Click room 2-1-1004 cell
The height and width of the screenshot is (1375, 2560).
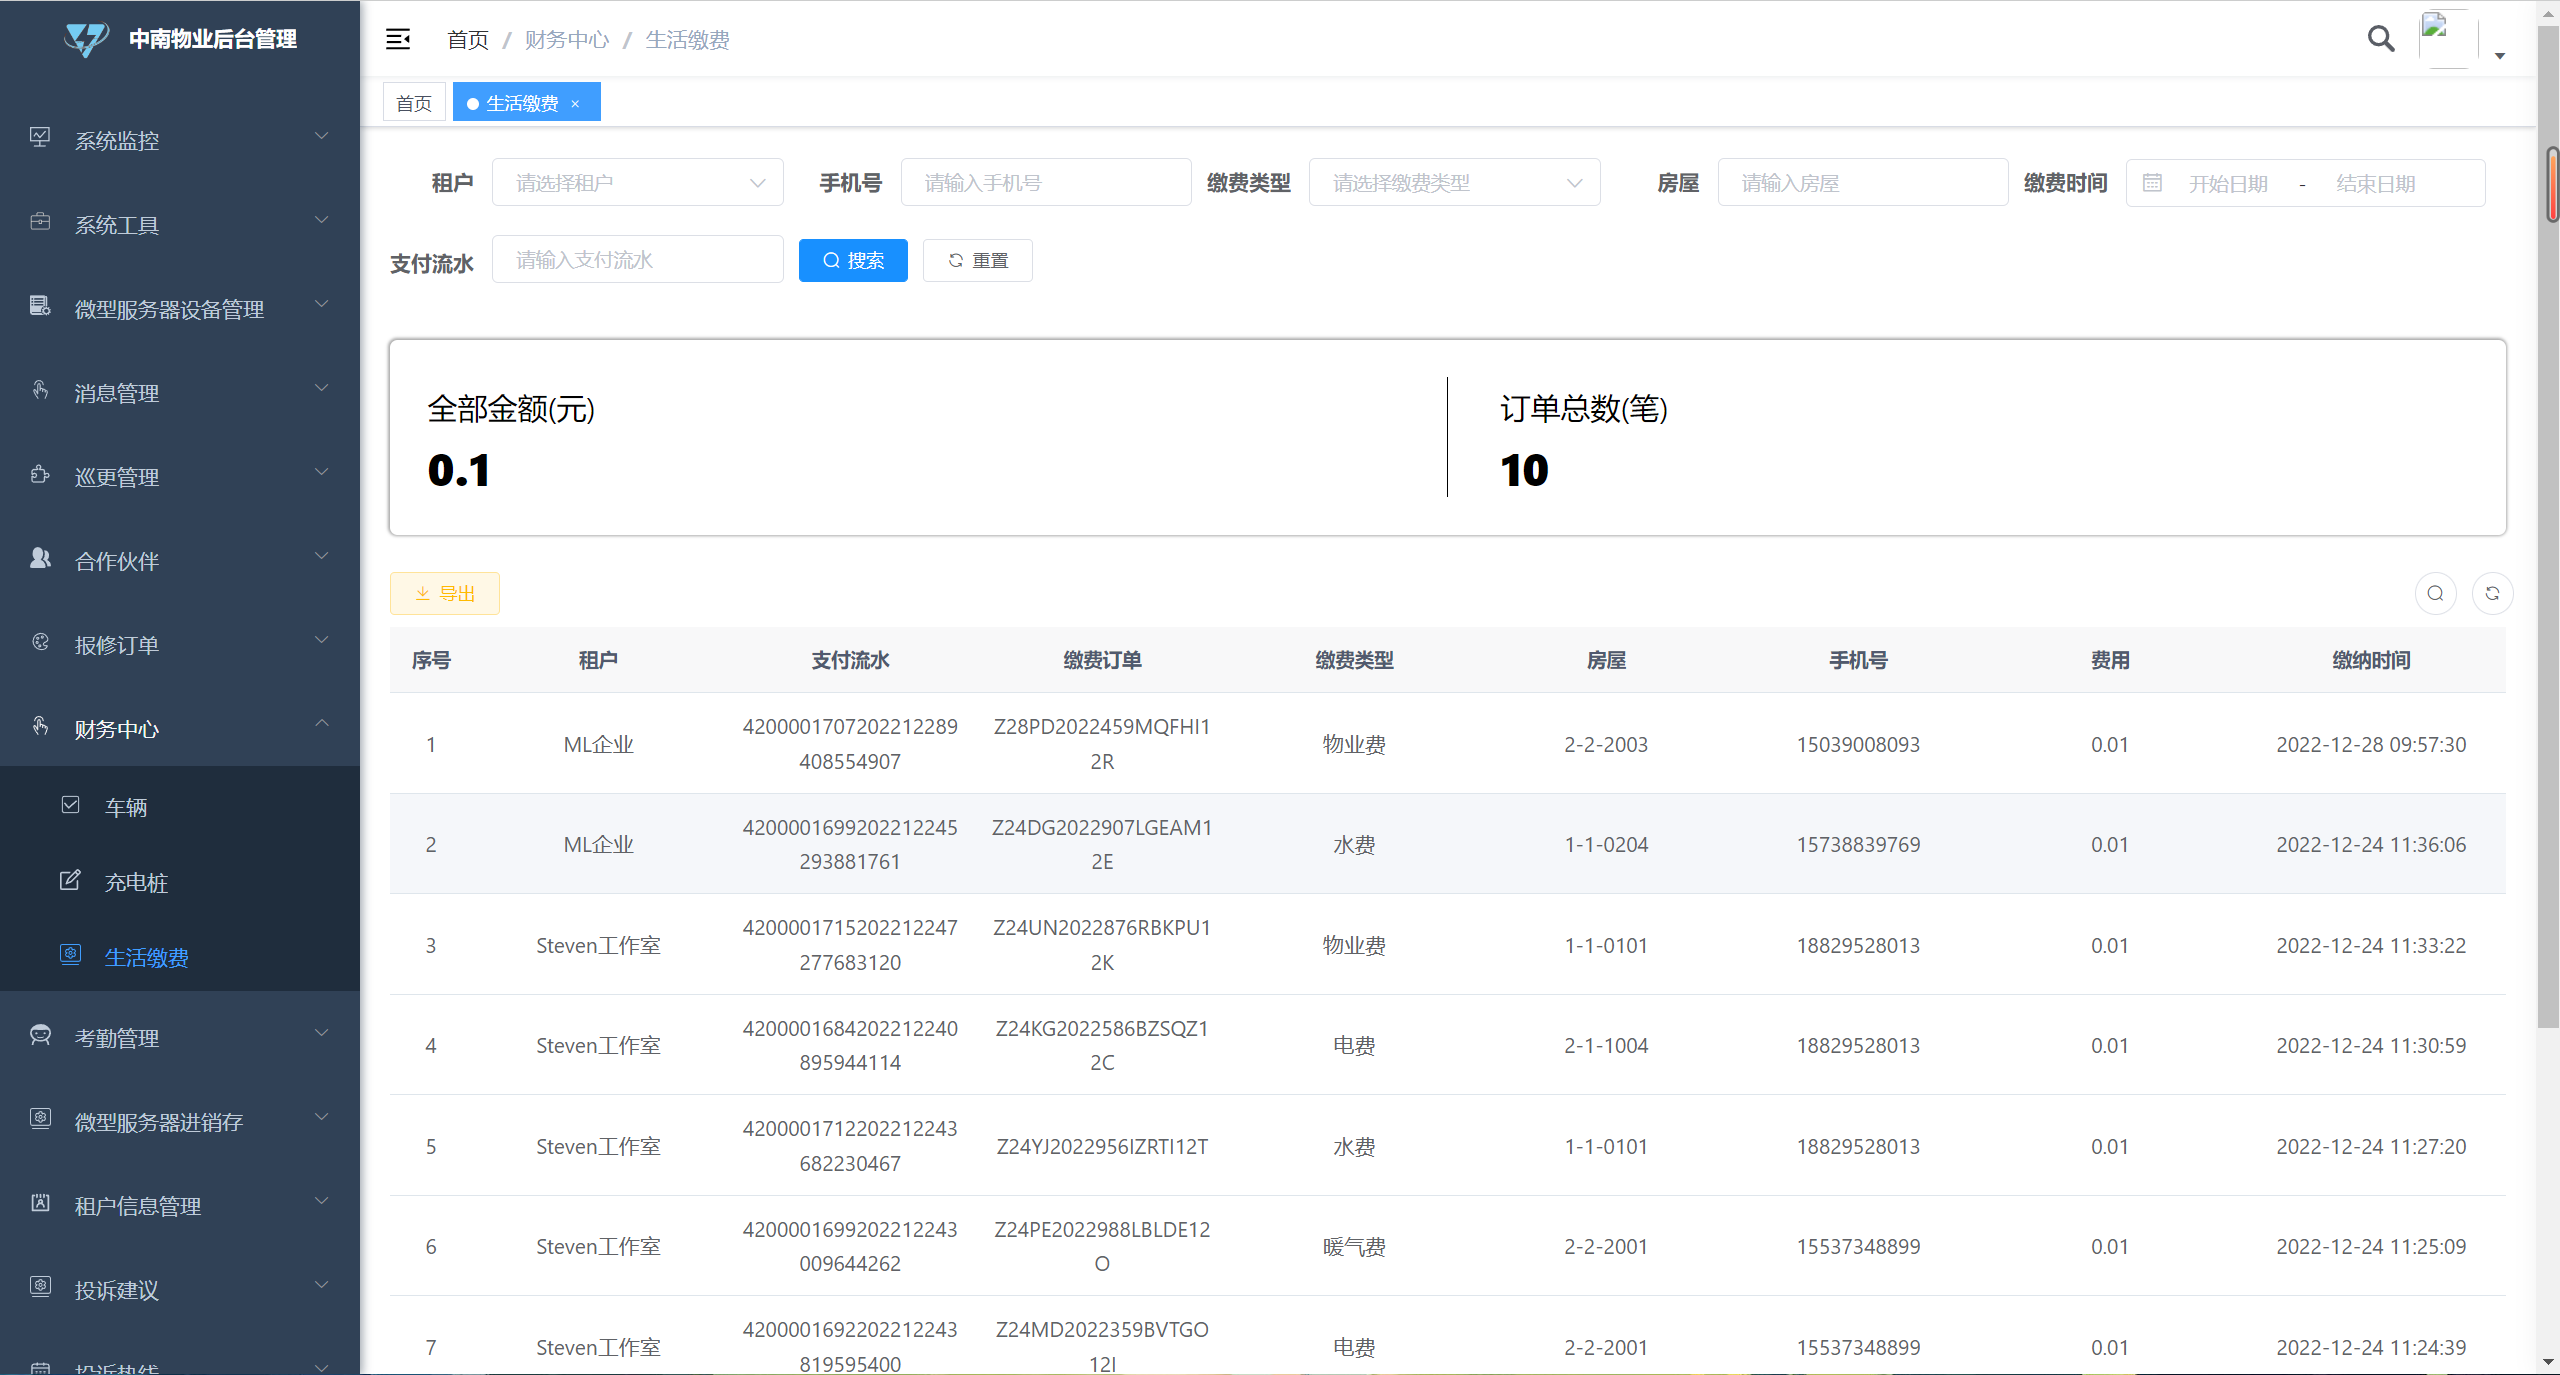[1606, 1046]
